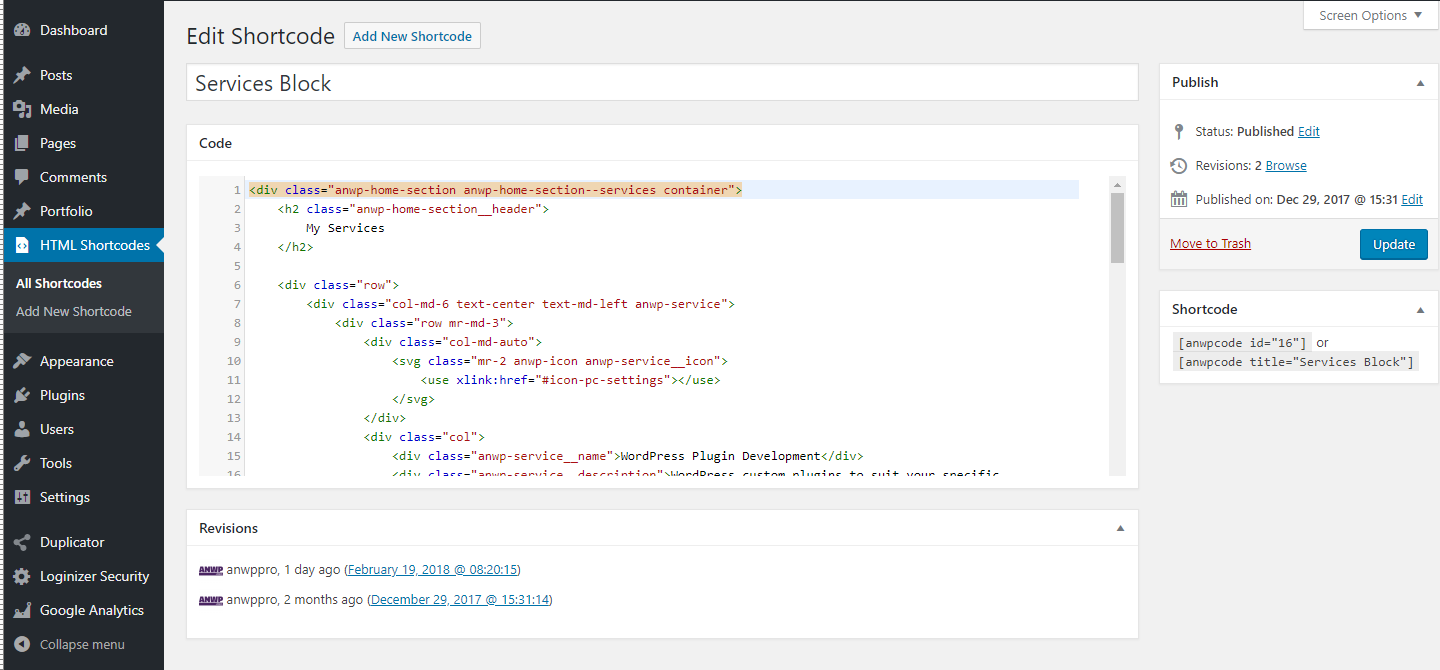This screenshot has height=670, width=1440.
Task: Click the Posts pin icon
Action: (22, 75)
